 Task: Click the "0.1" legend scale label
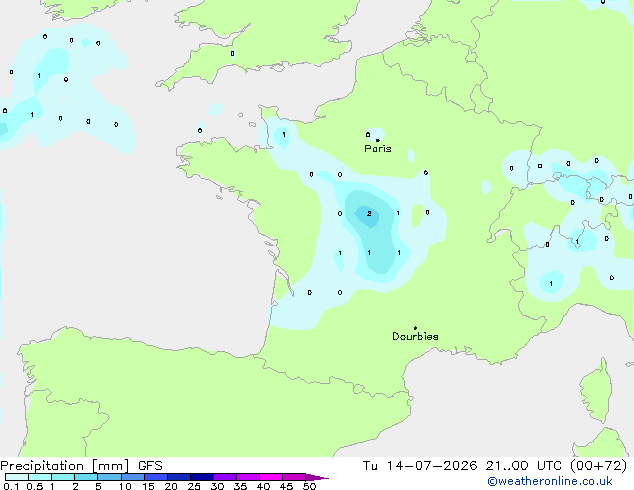11,486
